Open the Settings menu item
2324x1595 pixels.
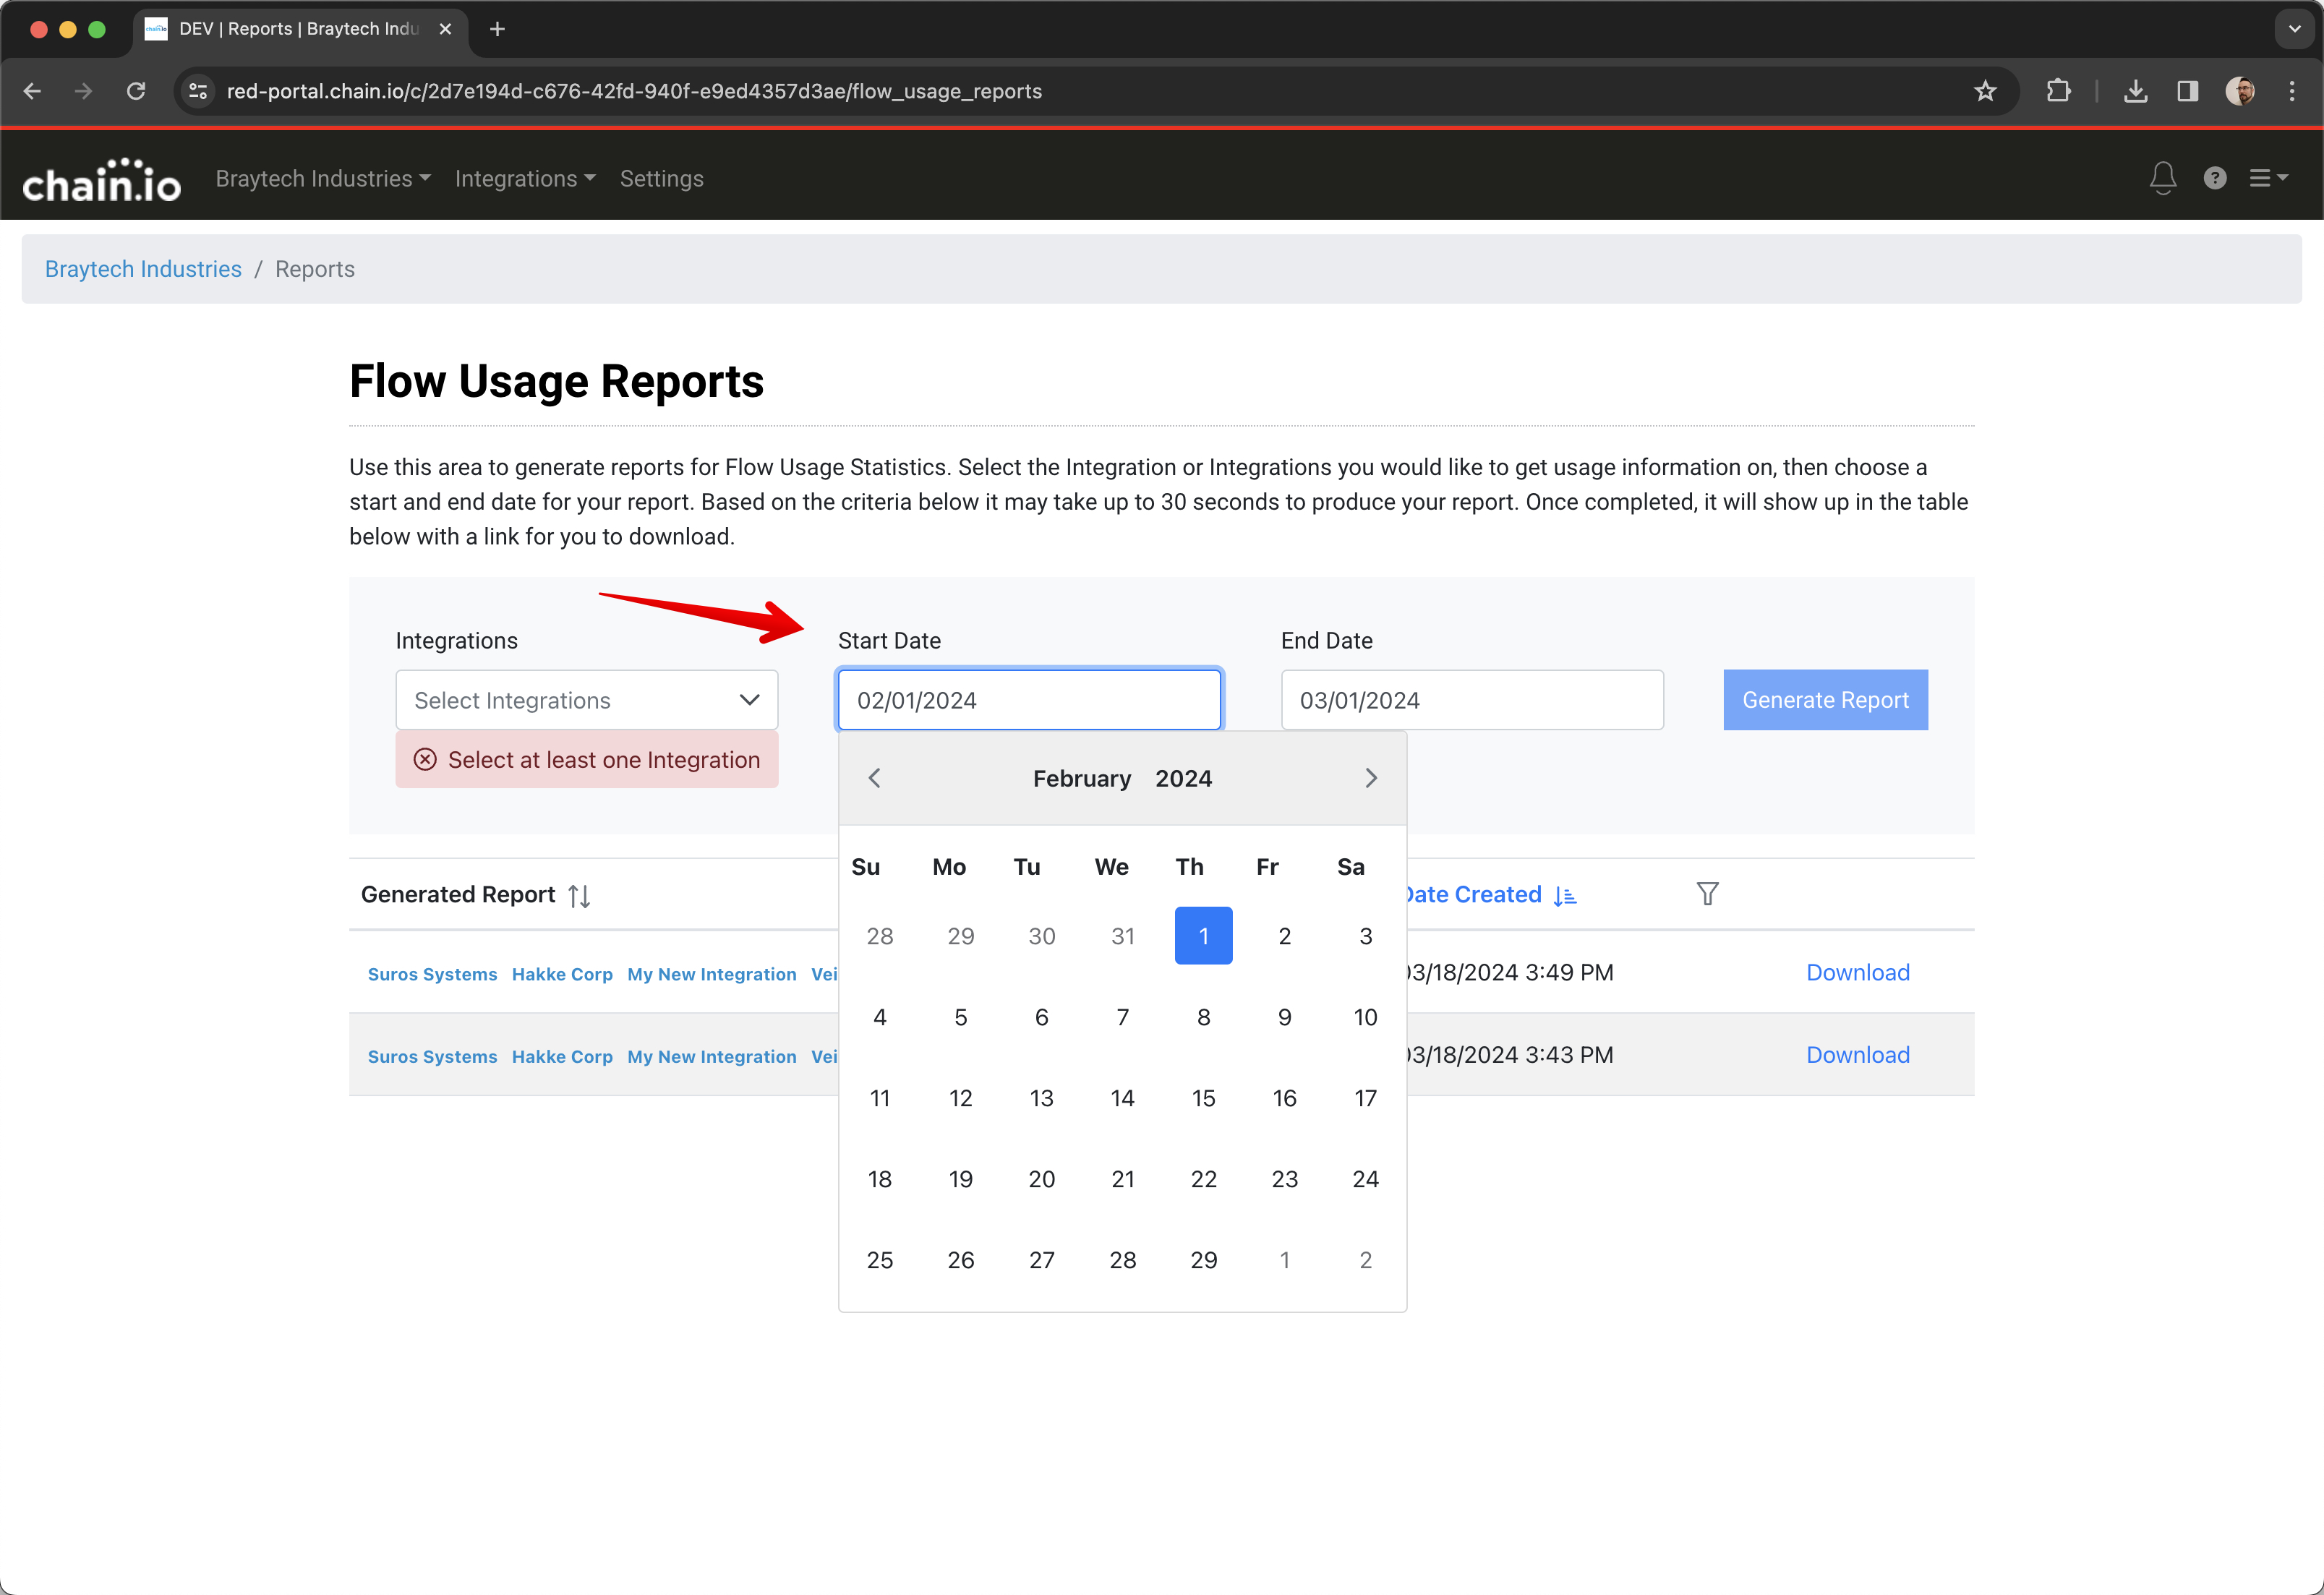[661, 179]
